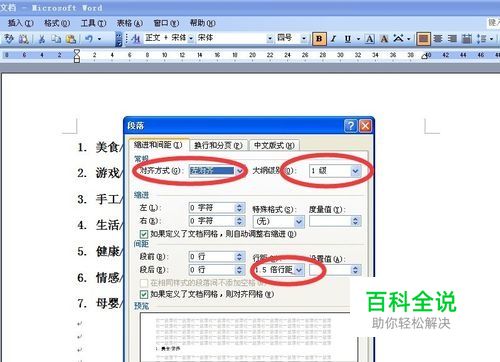Select justify alignment, the highlighted icon
The width and height of the screenshot is (500, 362).
tap(423, 39)
